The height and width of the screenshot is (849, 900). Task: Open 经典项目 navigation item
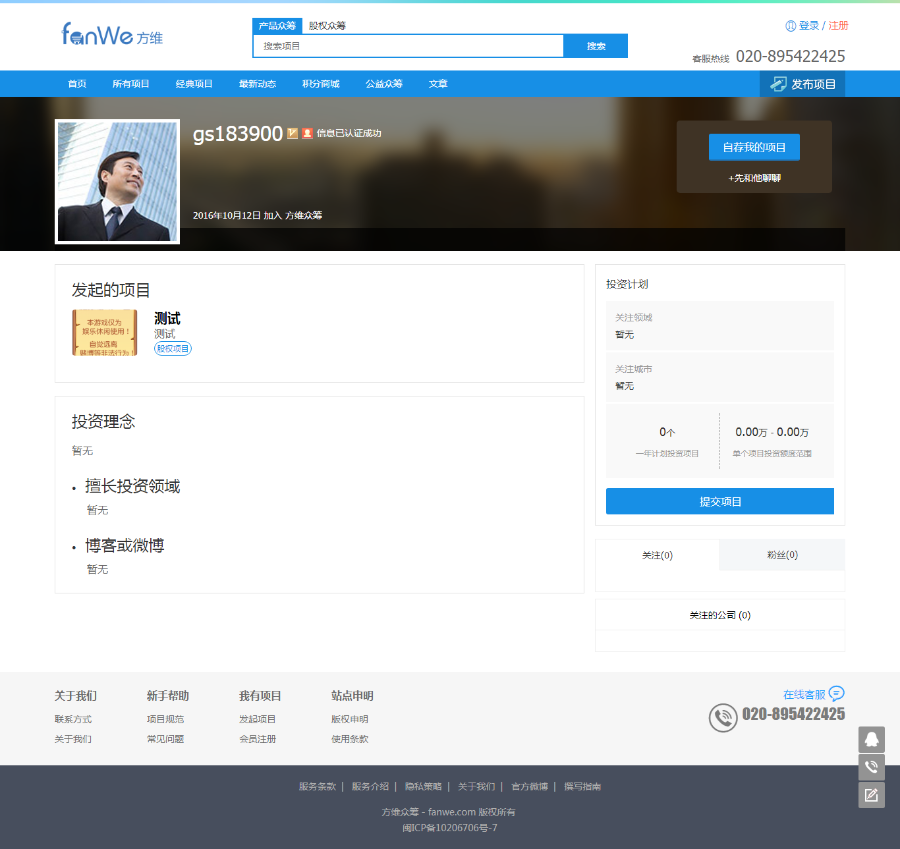pyautogui.click(x=194, y=84)
